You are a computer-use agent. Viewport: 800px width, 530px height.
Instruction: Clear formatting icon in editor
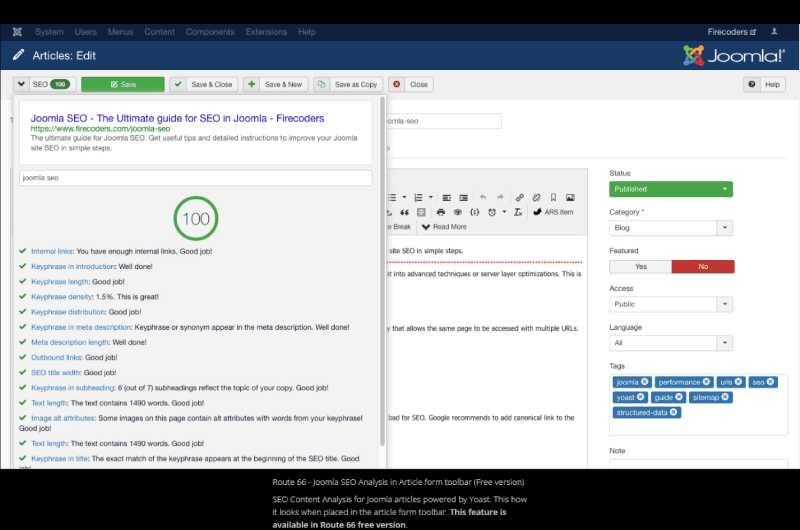click(518, 212)
